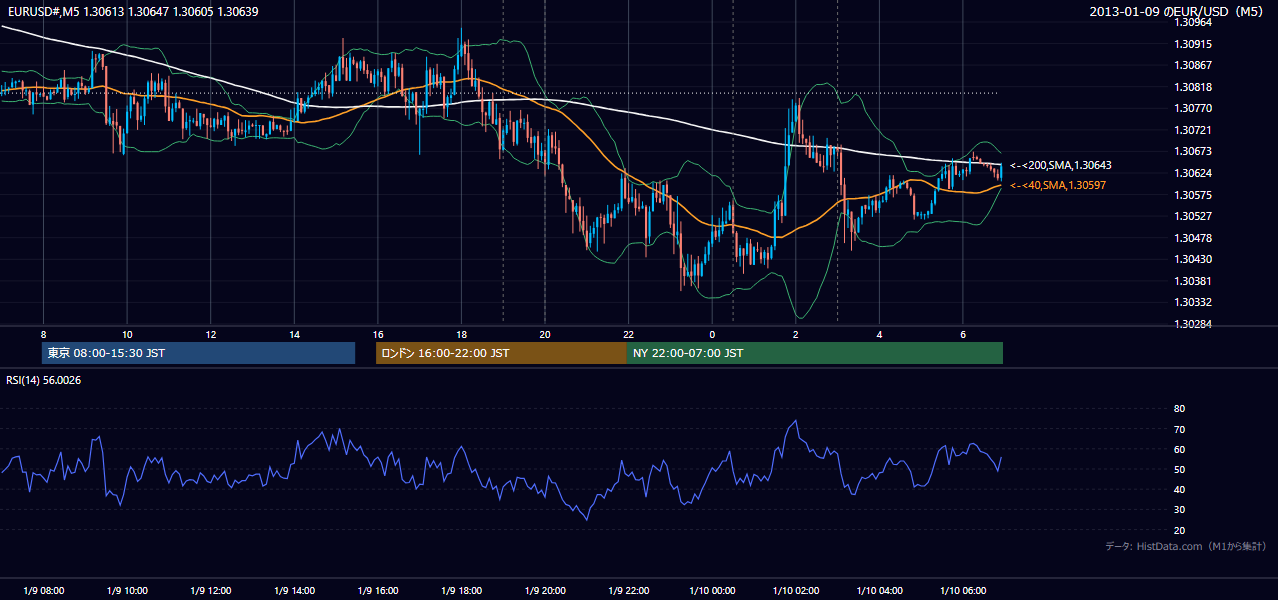Click RSI axis level 30
The image size is (1278, 600).
pos(1179,510)
